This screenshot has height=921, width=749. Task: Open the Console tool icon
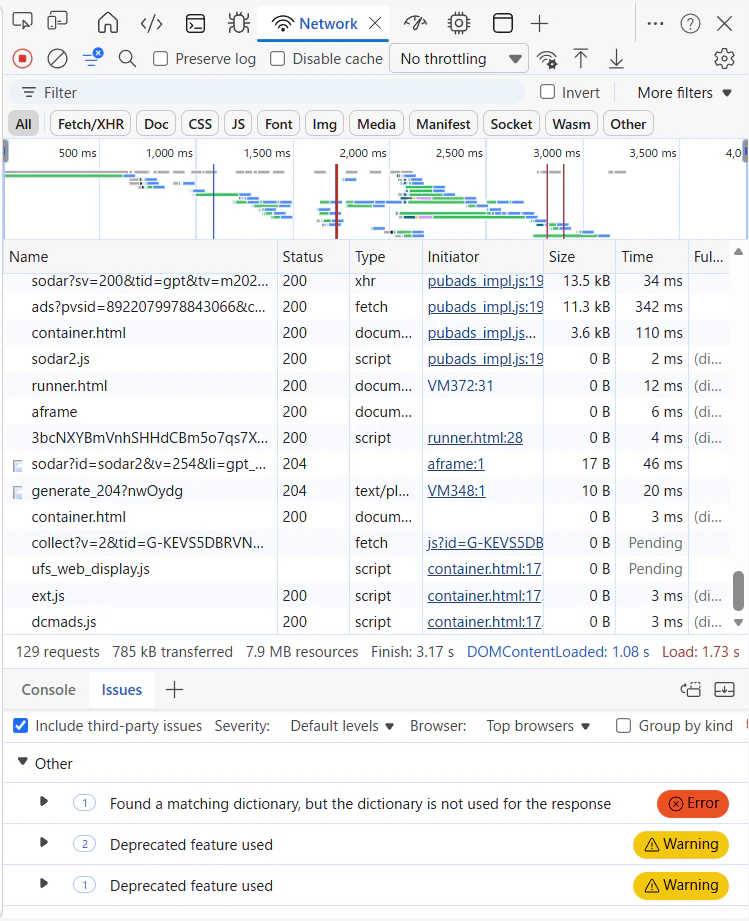click(x=195, y=23)
